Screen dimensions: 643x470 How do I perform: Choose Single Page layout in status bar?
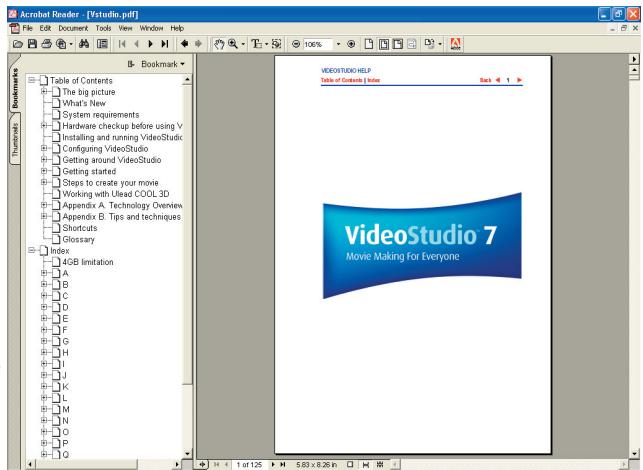coord(350,464)
